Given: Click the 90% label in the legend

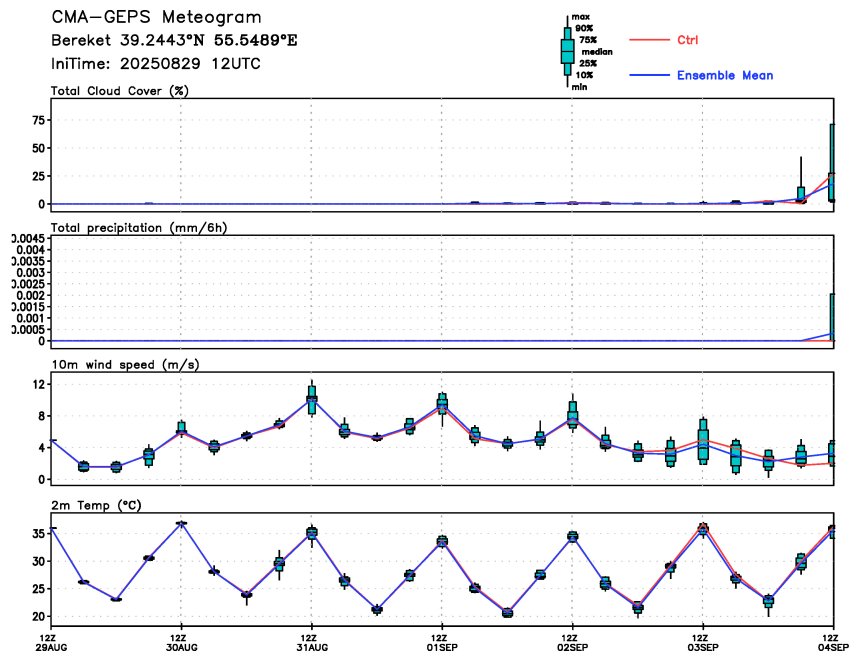Looking at the screenshot, I should [x=584, y=28].
